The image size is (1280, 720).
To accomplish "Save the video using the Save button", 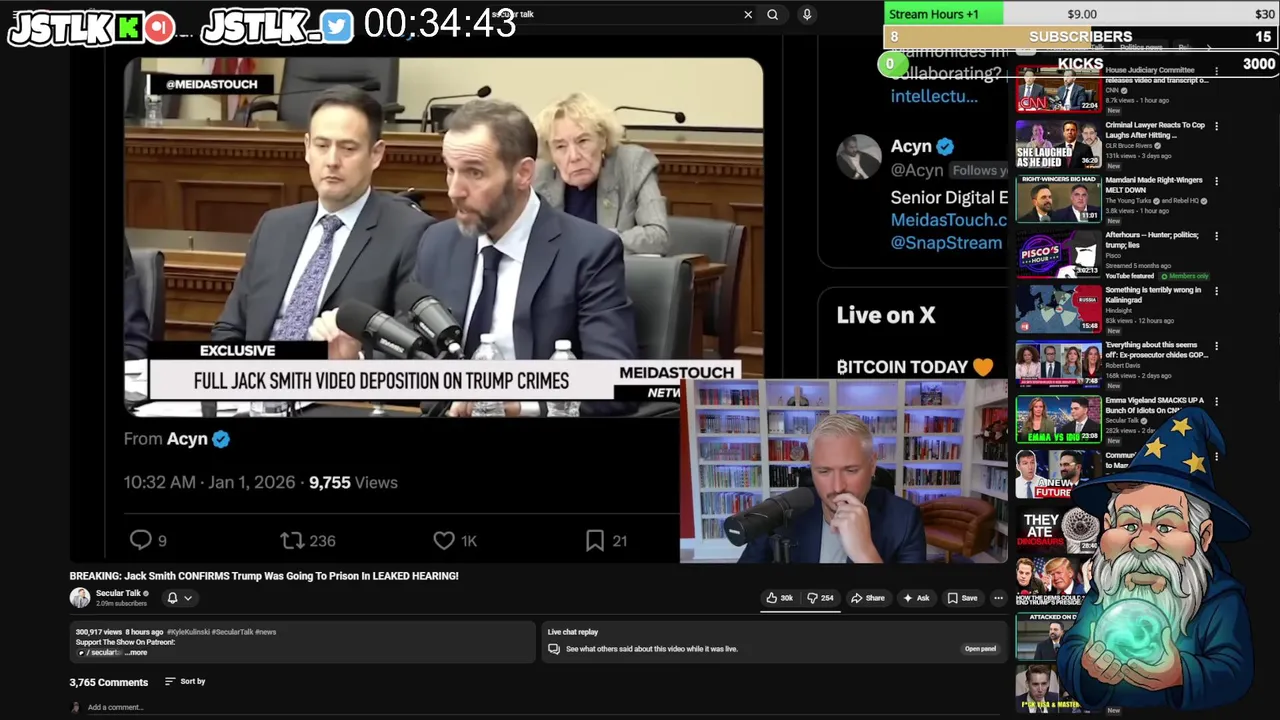I will (x=962, y=598).
